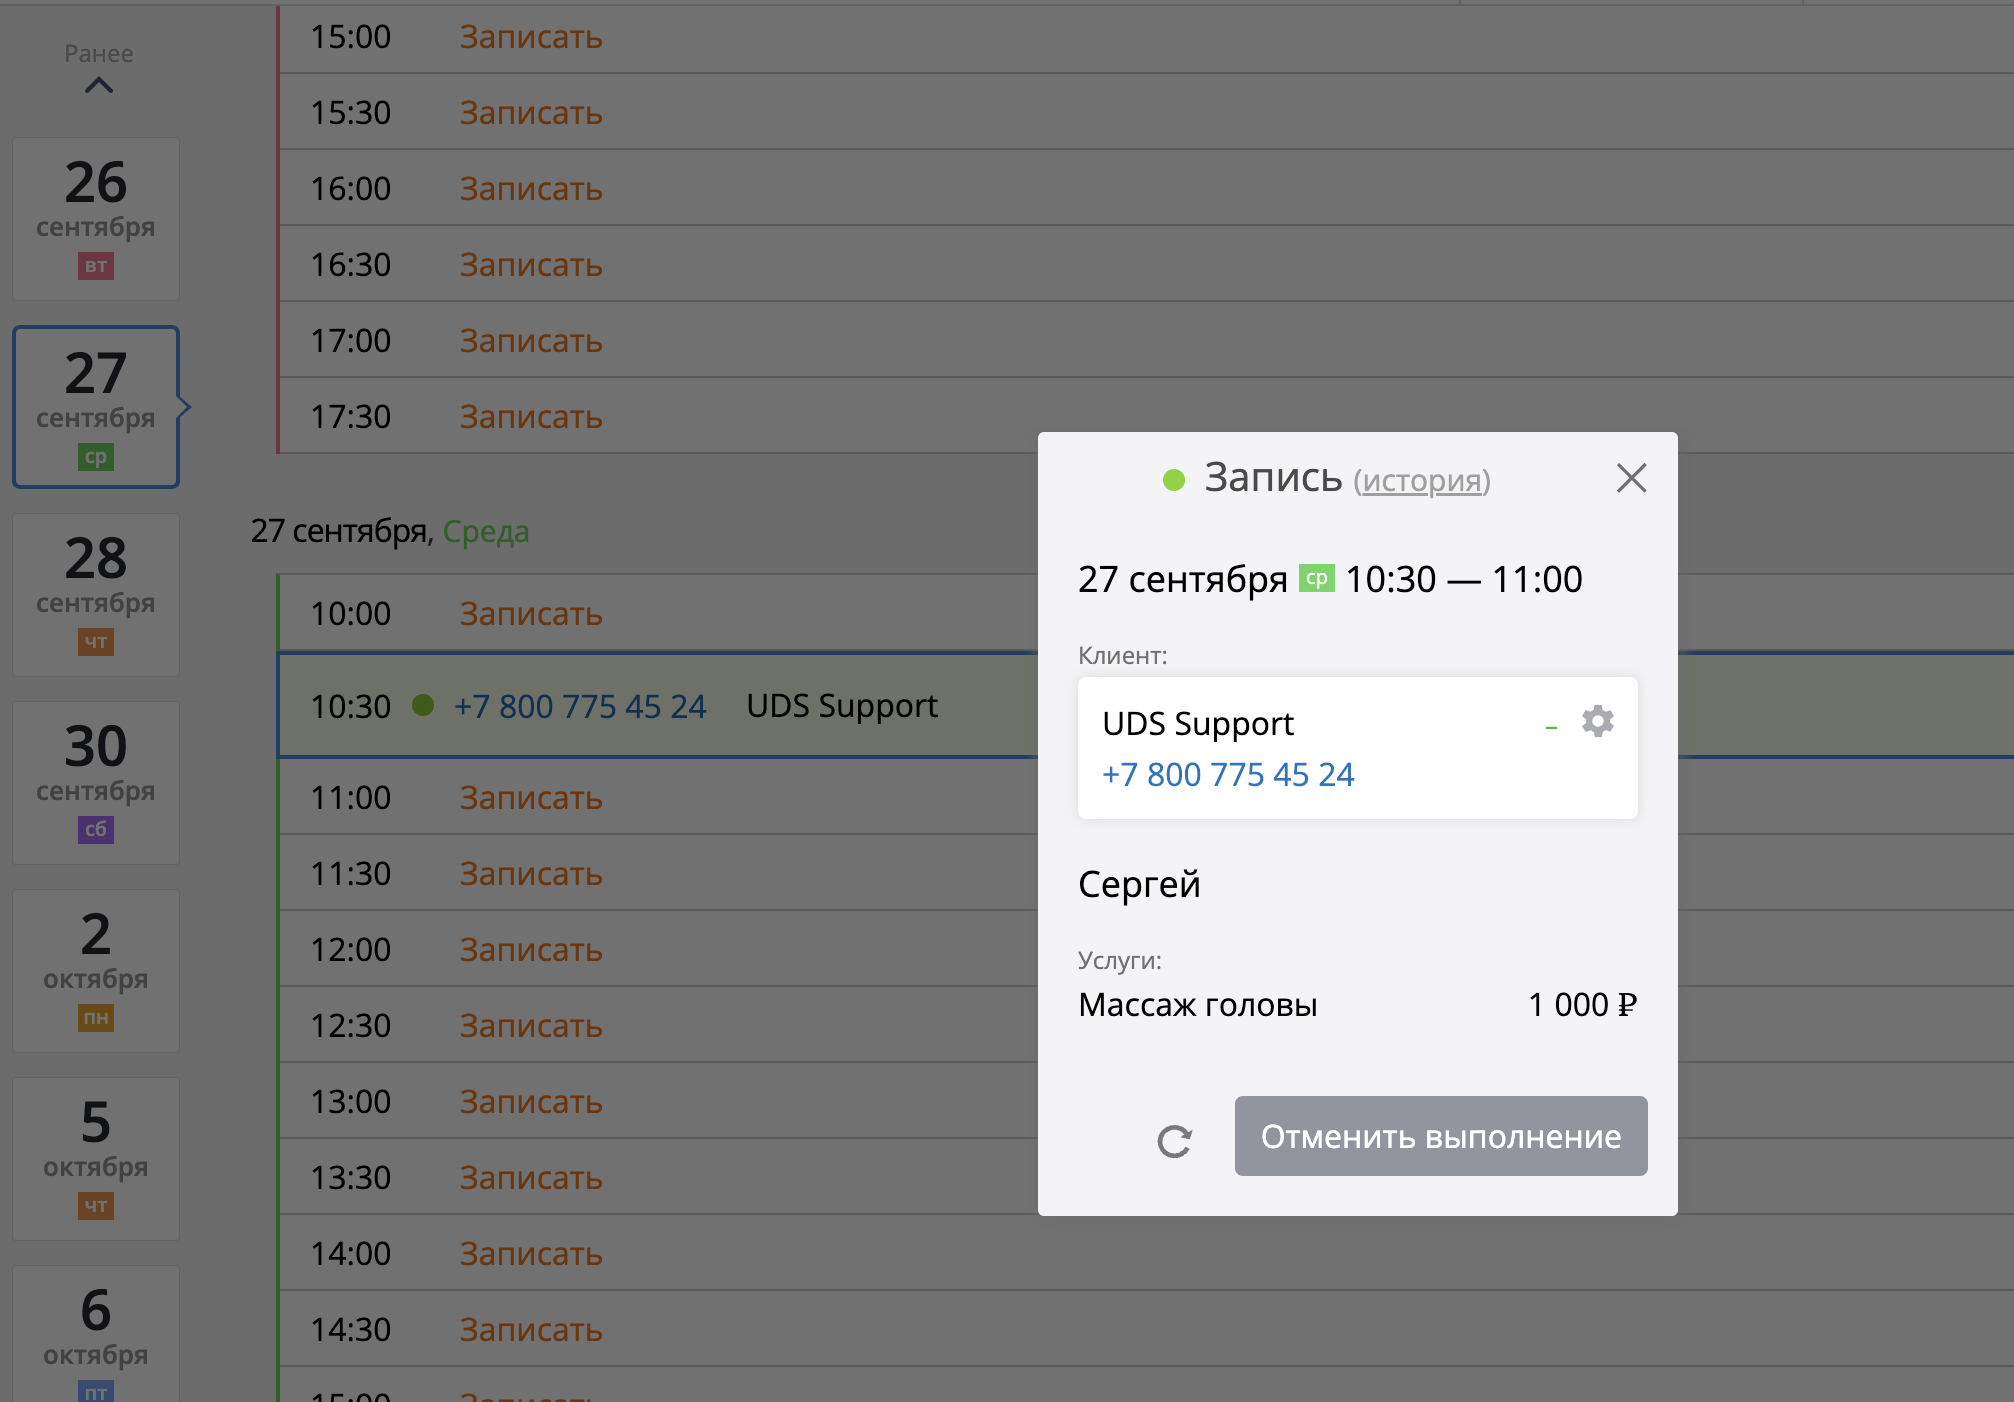Click phone number in client card
The image size is (2014, 1402).
1228,774
